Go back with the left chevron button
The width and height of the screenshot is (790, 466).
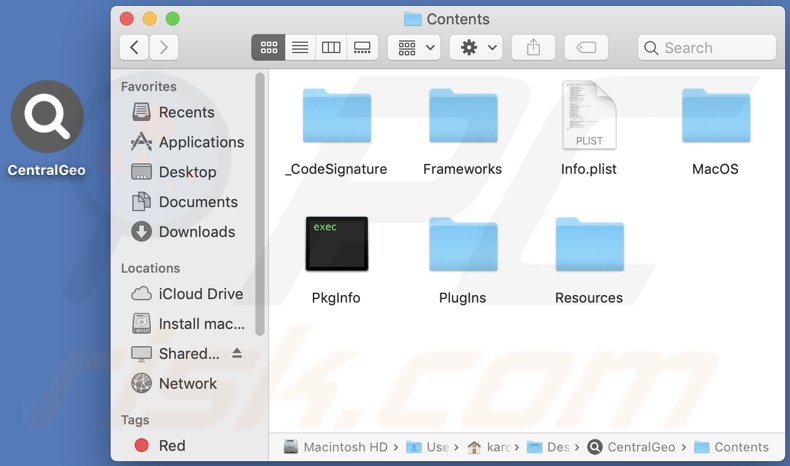134,48
